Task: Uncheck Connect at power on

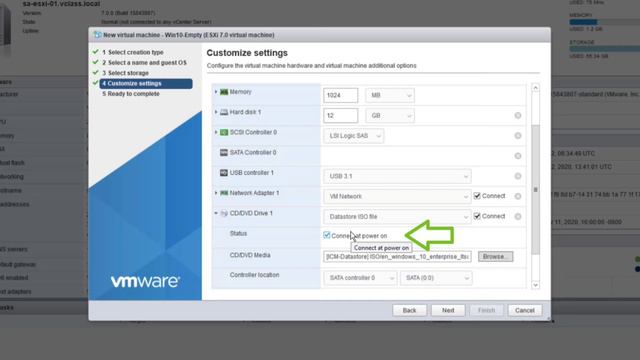Action: (x=327, y=235)
